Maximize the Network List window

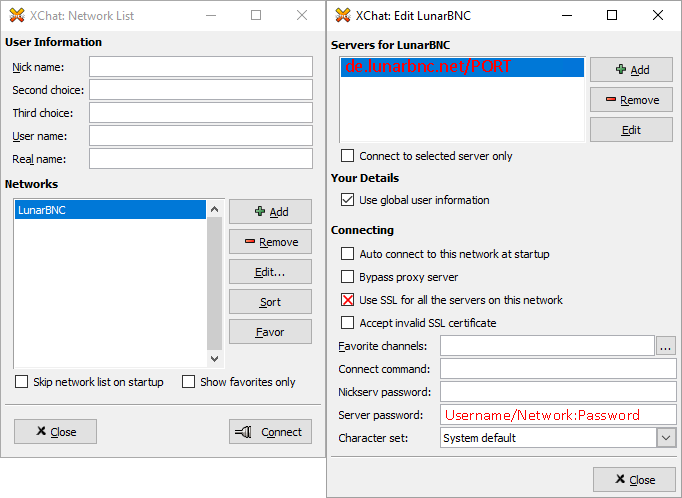[256, 15]
